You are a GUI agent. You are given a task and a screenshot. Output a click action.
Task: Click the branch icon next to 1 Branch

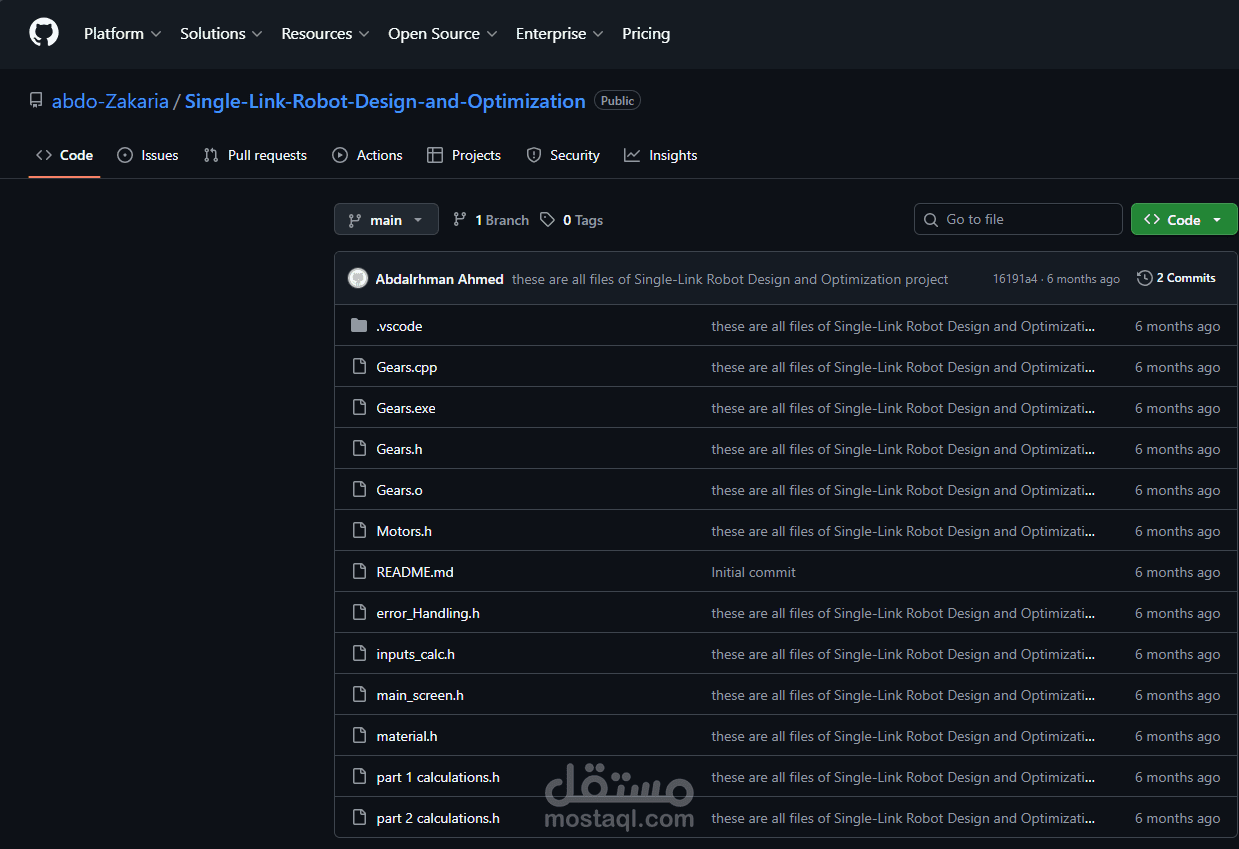pyautogui.click(x=460, y=220)
